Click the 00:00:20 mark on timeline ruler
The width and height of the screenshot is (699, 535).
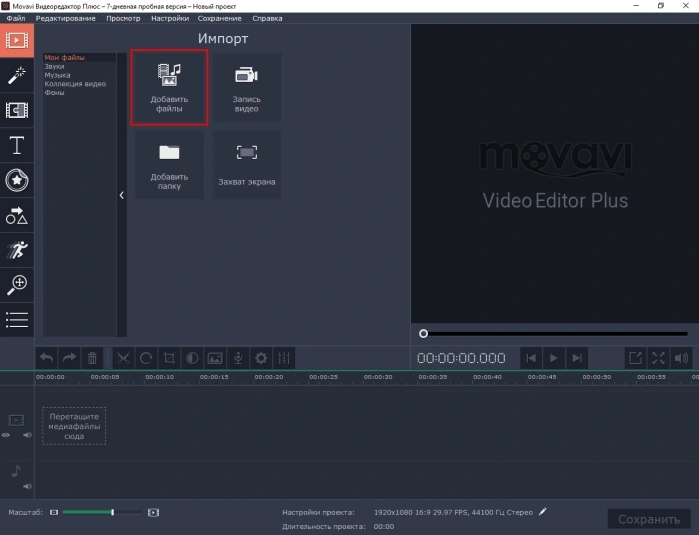[269, 377]
